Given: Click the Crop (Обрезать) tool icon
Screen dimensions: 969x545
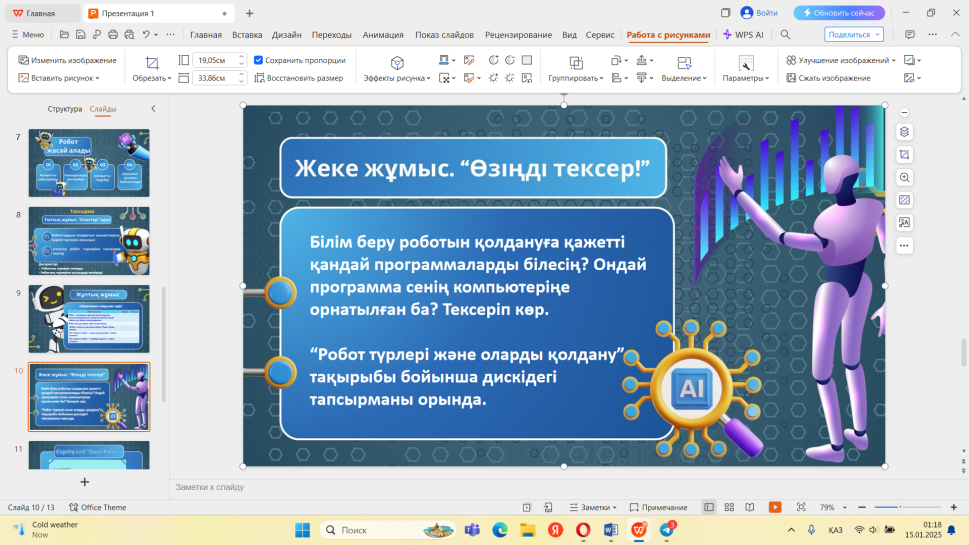Looking at the screenshot, I should [x=152, y=62].
